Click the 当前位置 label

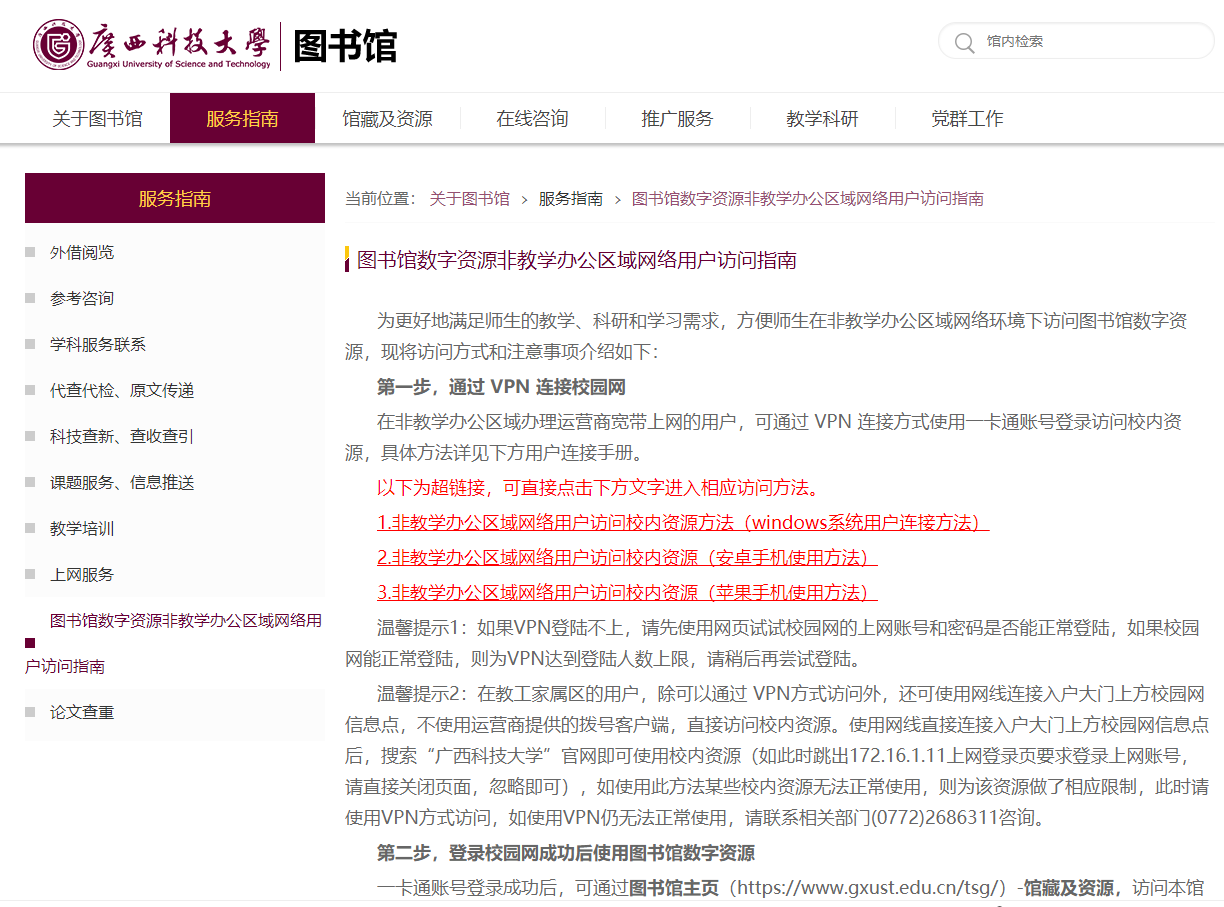point(380,198)
